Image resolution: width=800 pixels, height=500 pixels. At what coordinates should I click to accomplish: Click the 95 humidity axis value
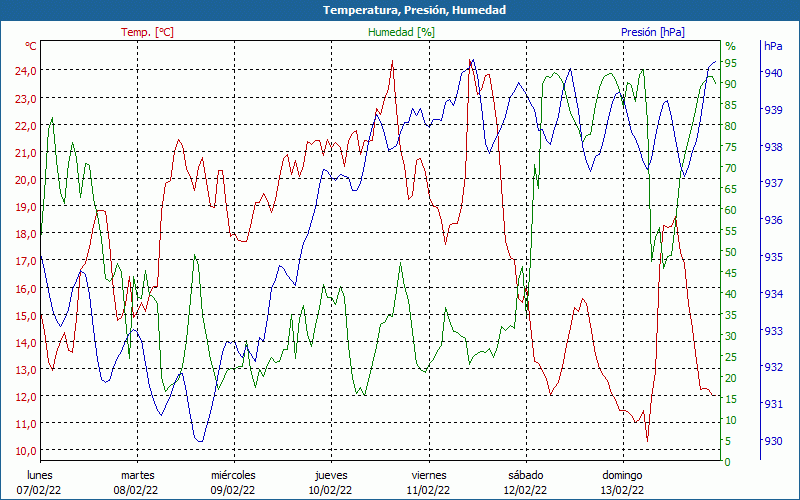pyautogui.click(x=731, y=63)
